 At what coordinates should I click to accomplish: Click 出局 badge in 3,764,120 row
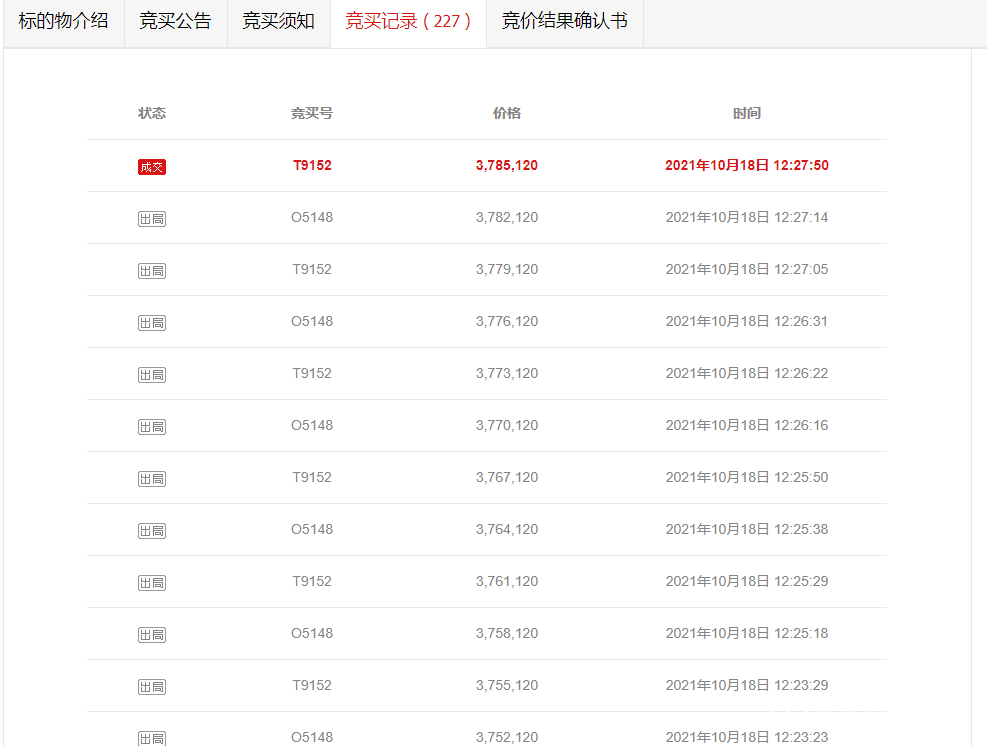(x=152, y=531)
